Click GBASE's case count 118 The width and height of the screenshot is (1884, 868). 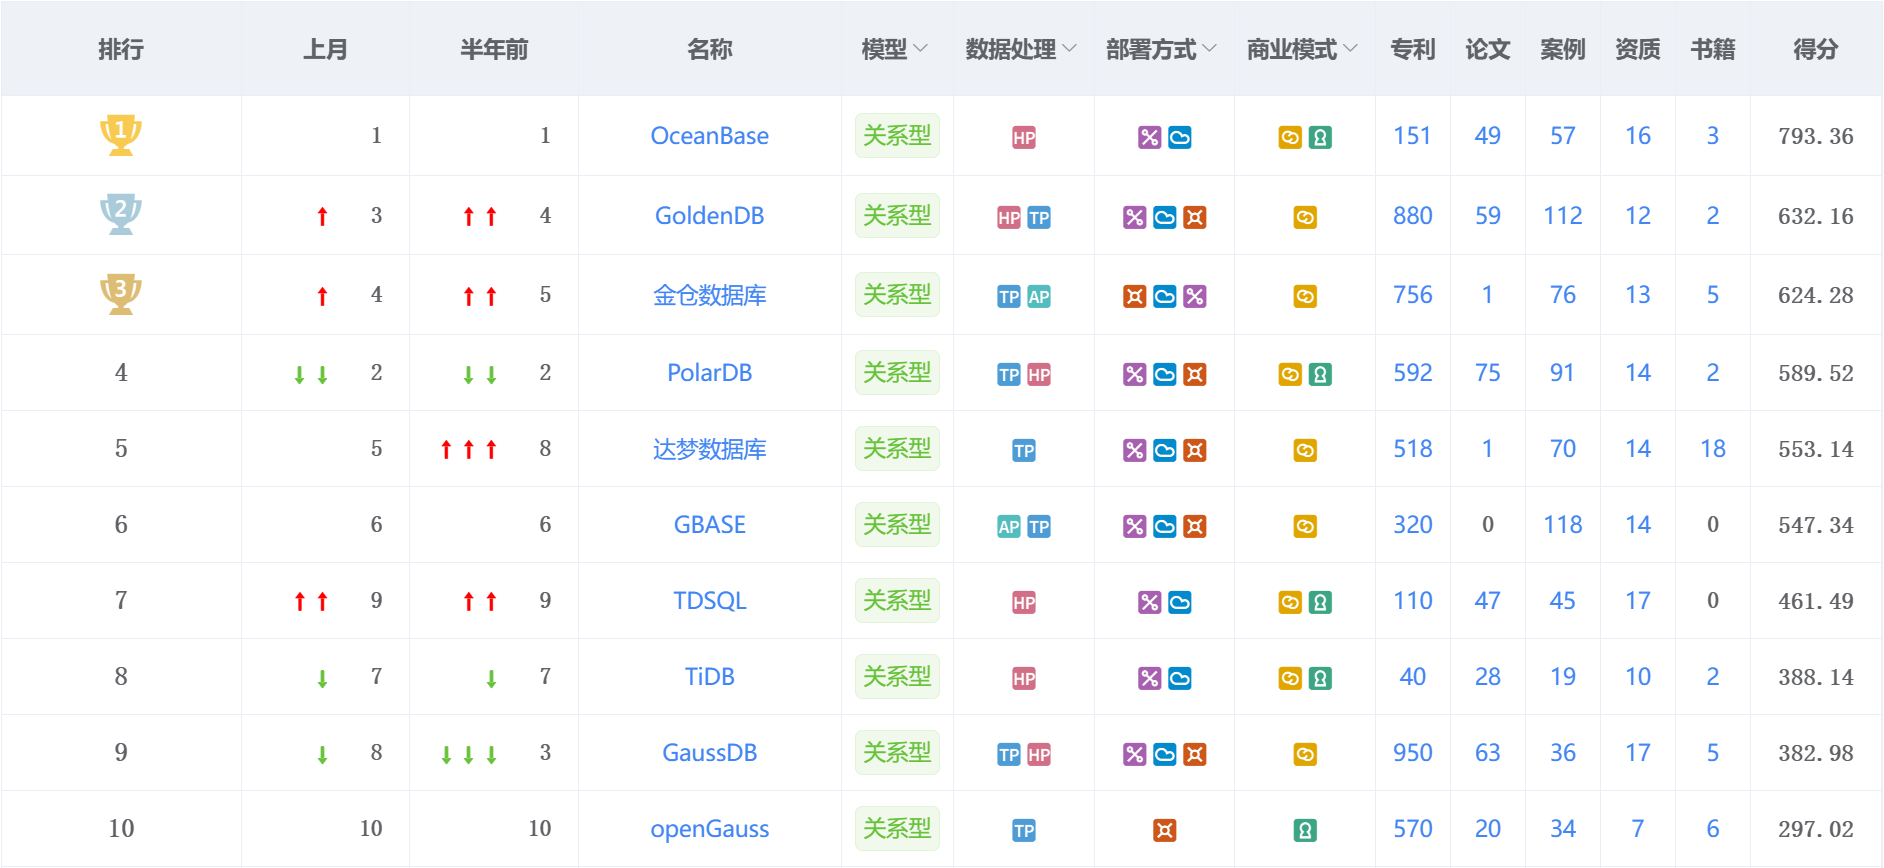1563,525
